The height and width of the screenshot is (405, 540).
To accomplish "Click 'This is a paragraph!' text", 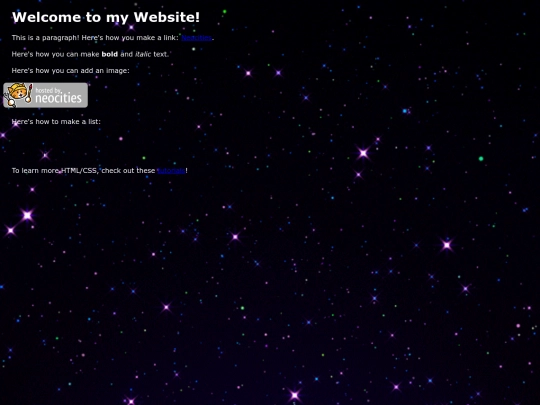I will (45, 38).
